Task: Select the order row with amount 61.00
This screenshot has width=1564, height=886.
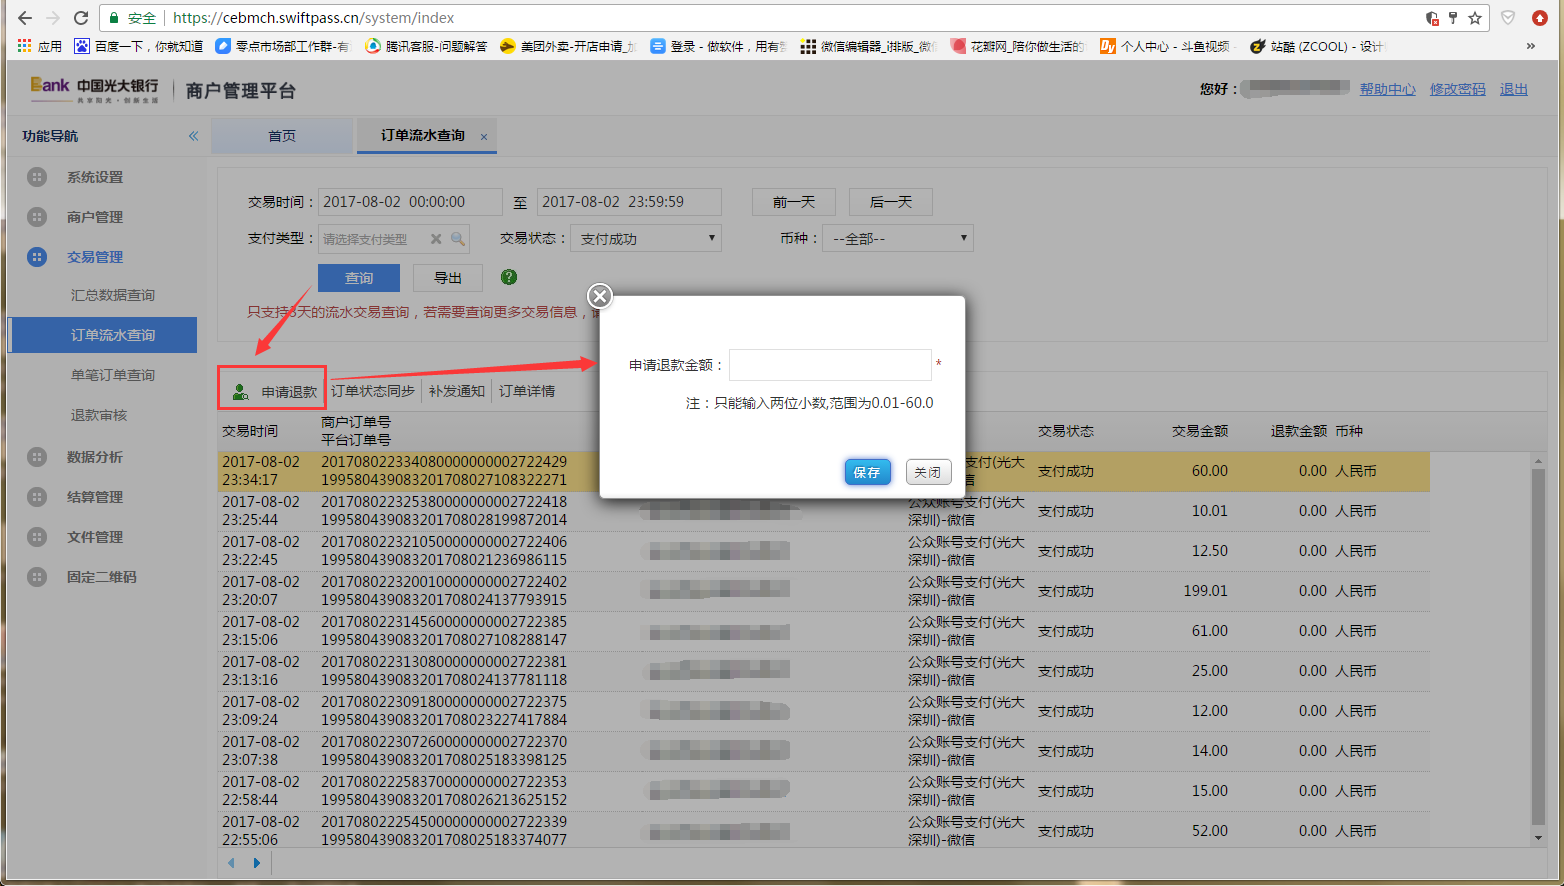Action: [x=823, y=631]
